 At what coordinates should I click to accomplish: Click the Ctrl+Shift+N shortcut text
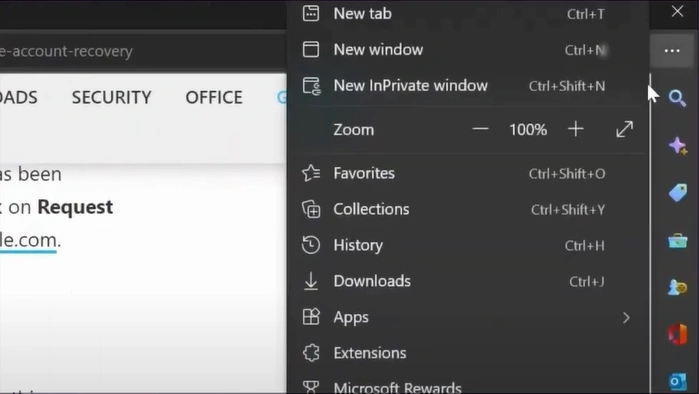567,86
